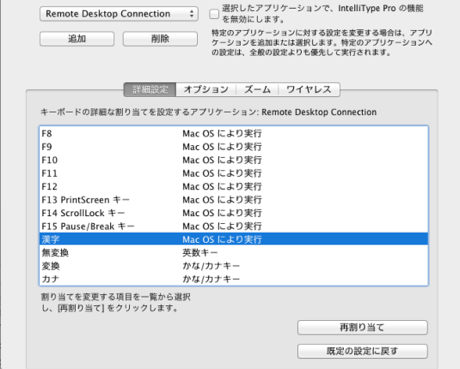Select the F8 row in the list
This screenshot has height=369, width=460.
pyautogui.click(x=234, y=134)
